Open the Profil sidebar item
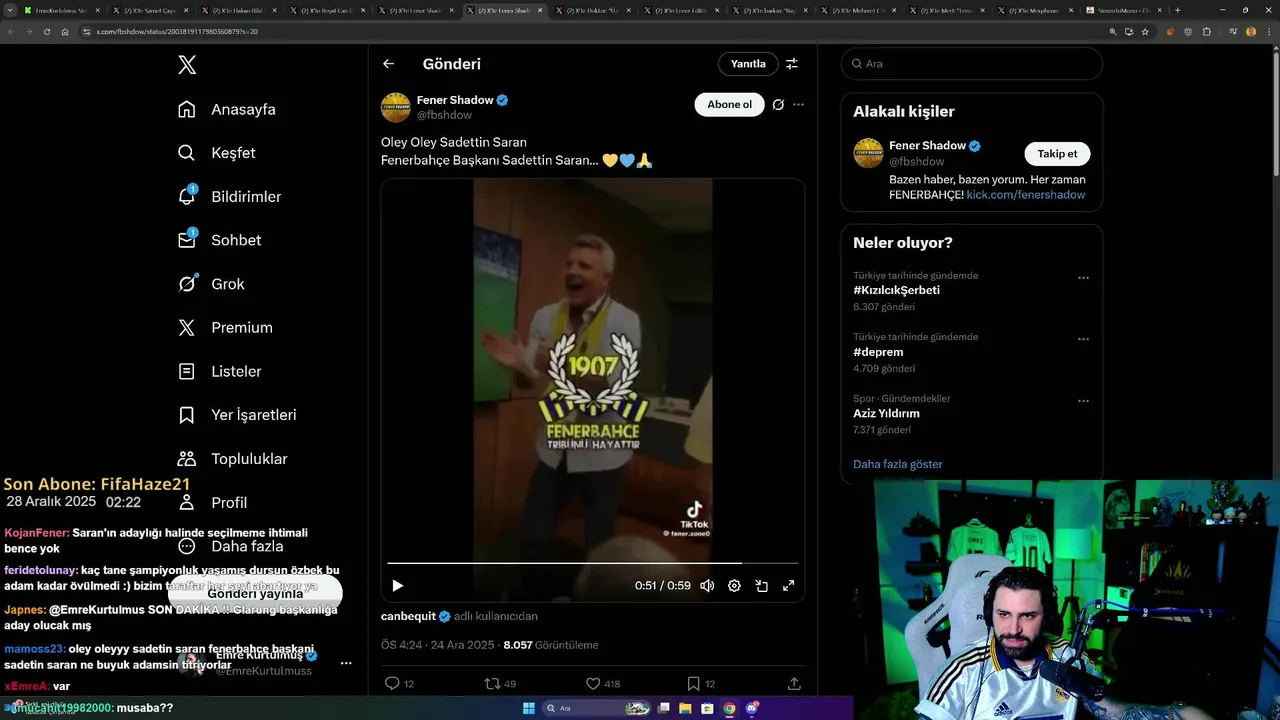Screen dimensions: 1280x720 coord(212,502)
